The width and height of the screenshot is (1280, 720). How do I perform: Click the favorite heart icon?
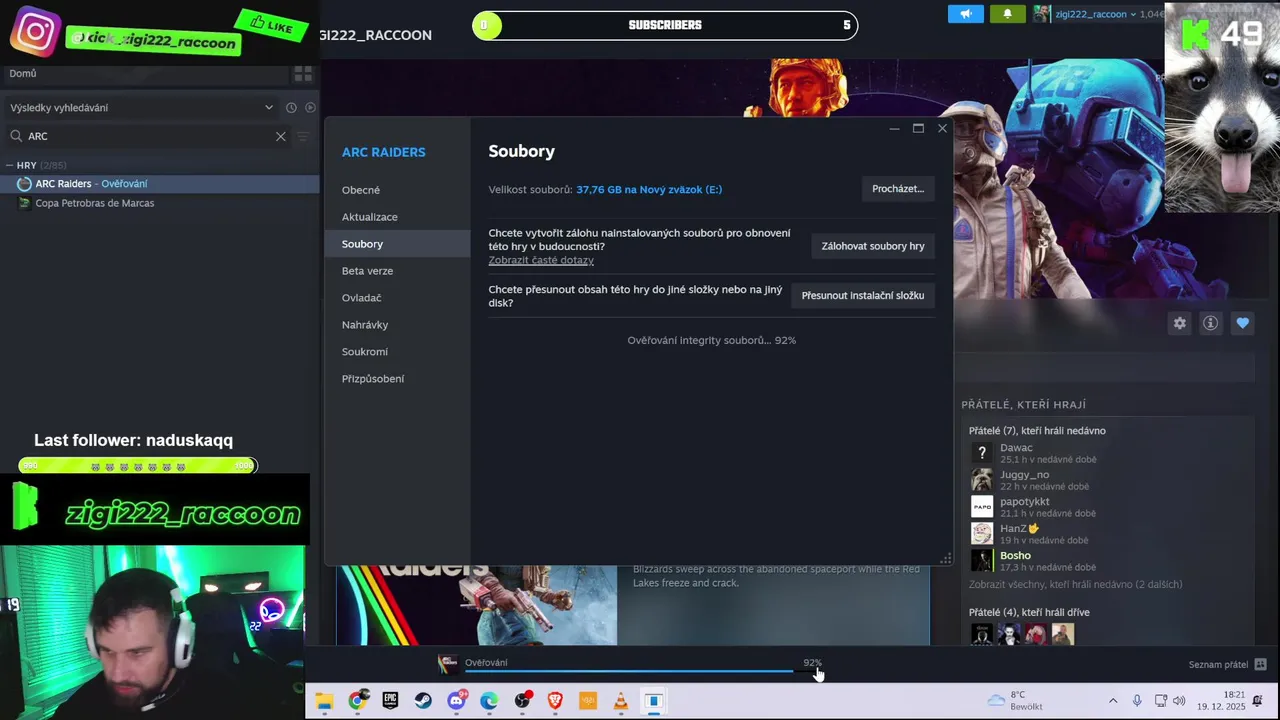pos(1242,323)
